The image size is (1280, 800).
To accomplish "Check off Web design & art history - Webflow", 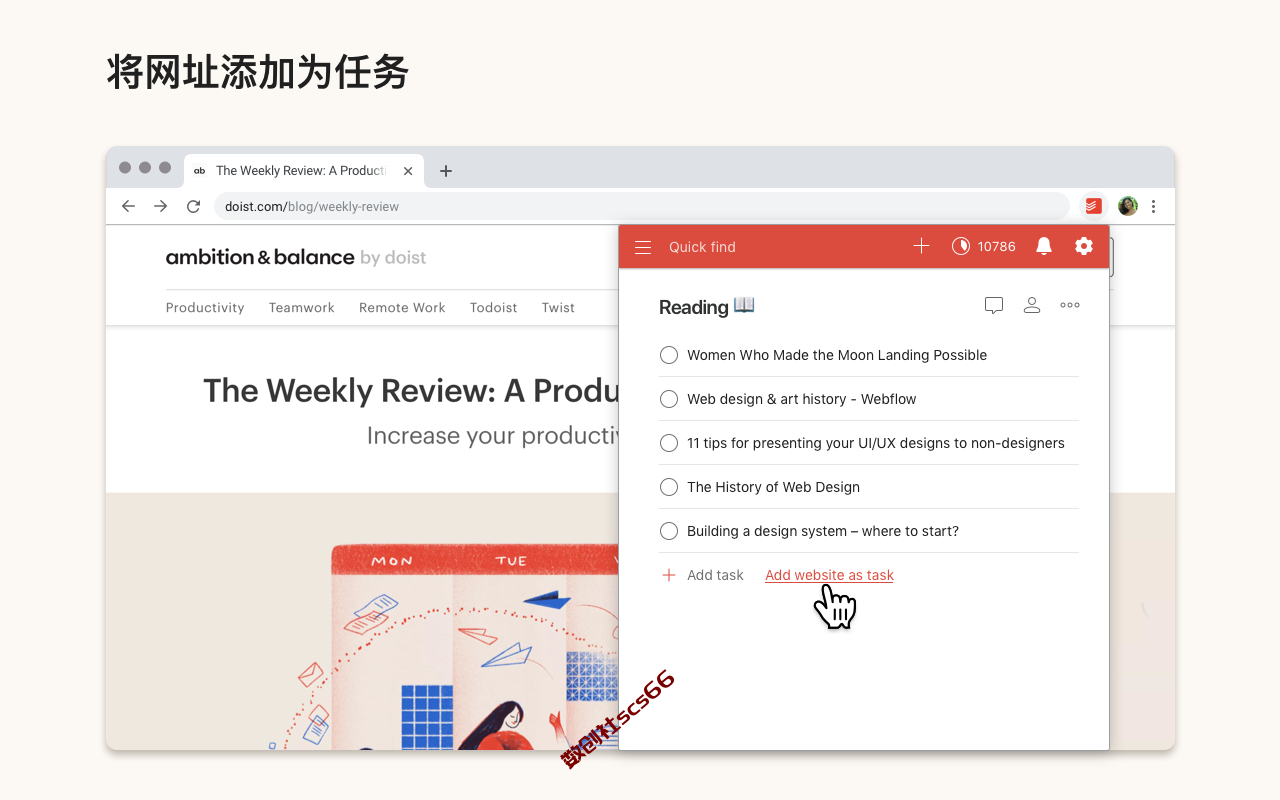I will [x=669, y=399].
